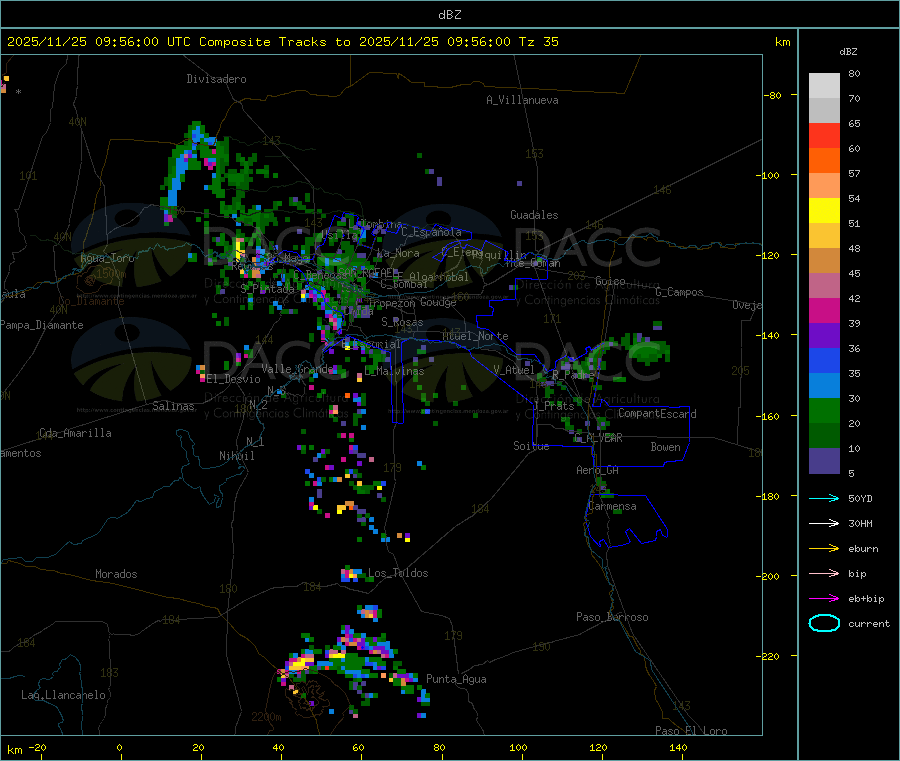The width and height of the screenshot is (900, 761).
Task: Click the yellow 51-54 dBZ legend swatch
Action: tap(824, 211)
